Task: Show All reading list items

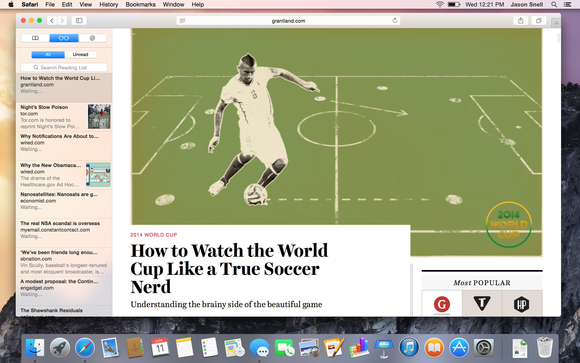Action: point(48,55)
